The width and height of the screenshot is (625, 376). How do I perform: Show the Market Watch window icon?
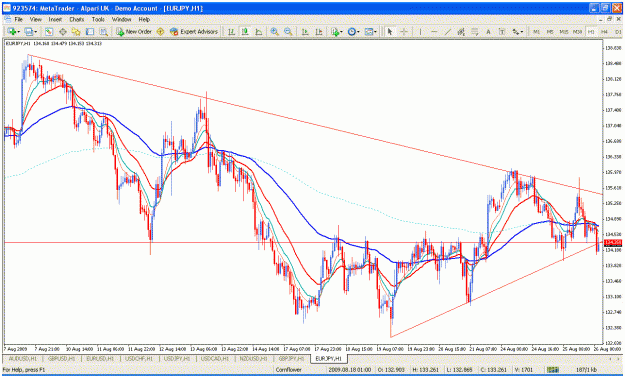coord(49,31)
